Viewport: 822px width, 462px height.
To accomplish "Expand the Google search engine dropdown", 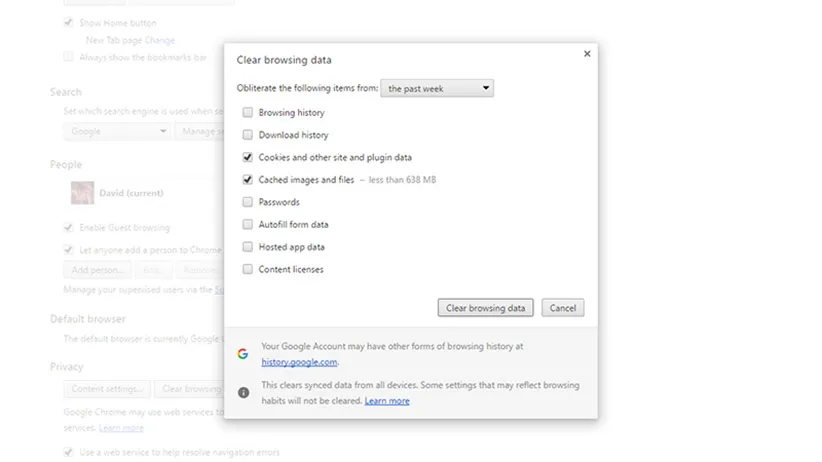I will [x=117, y=131].
